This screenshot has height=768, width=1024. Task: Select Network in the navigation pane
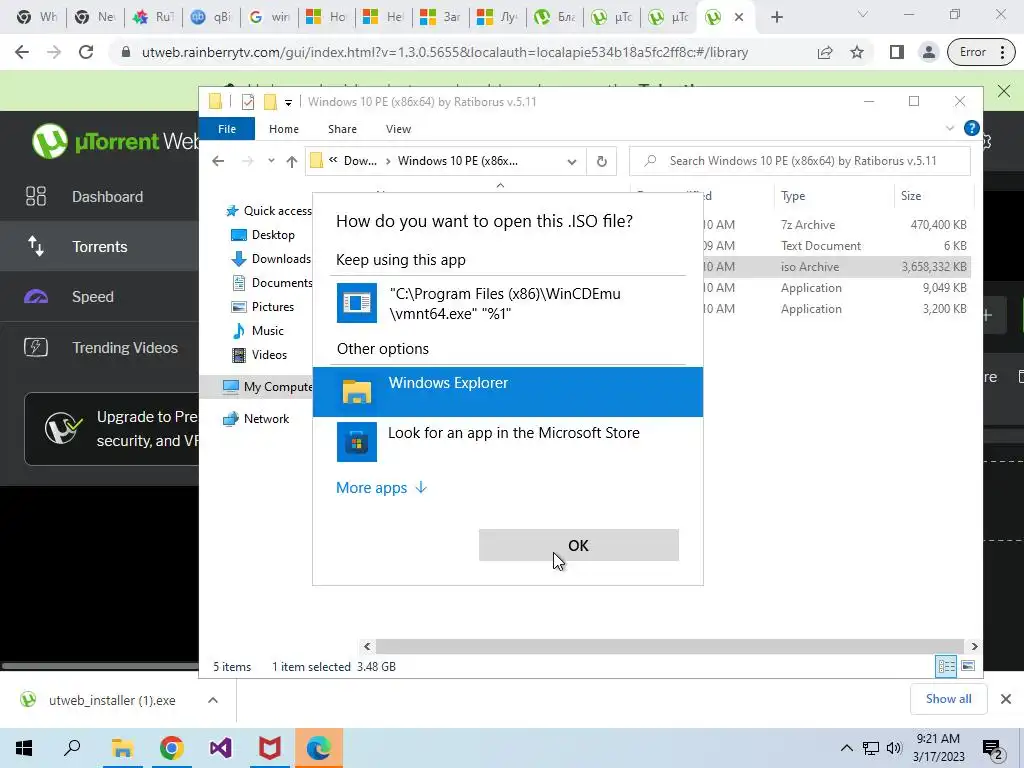255,419
